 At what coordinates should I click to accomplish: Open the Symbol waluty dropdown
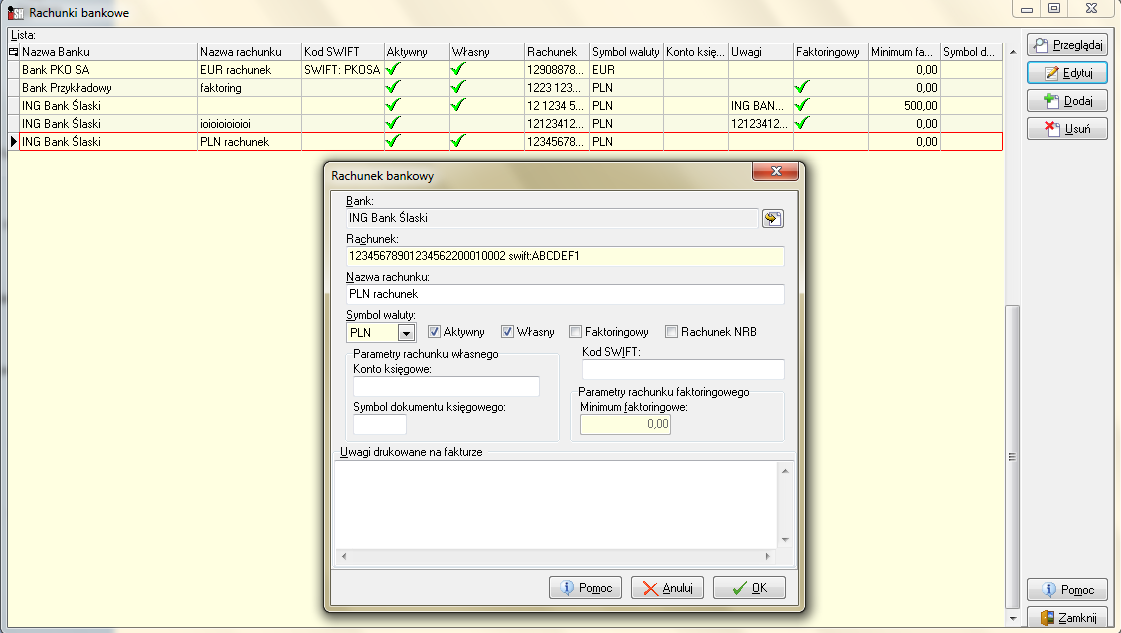pos(406,333)
